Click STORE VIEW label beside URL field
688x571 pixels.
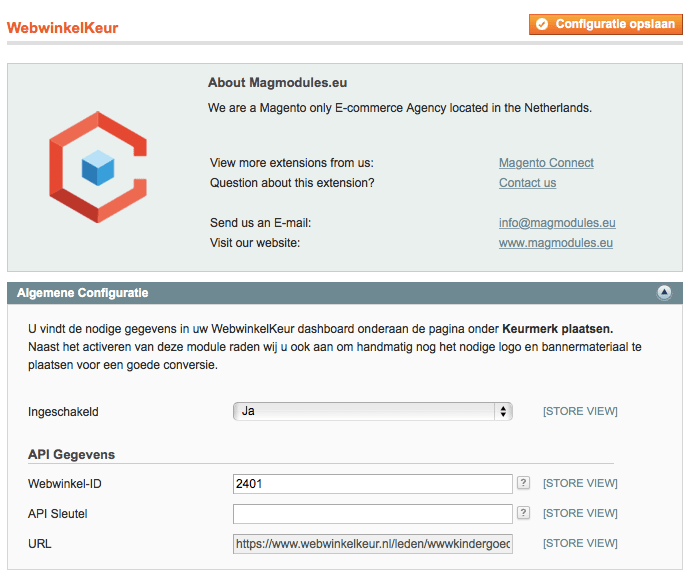pyautogui.click(x=580, y=543)
